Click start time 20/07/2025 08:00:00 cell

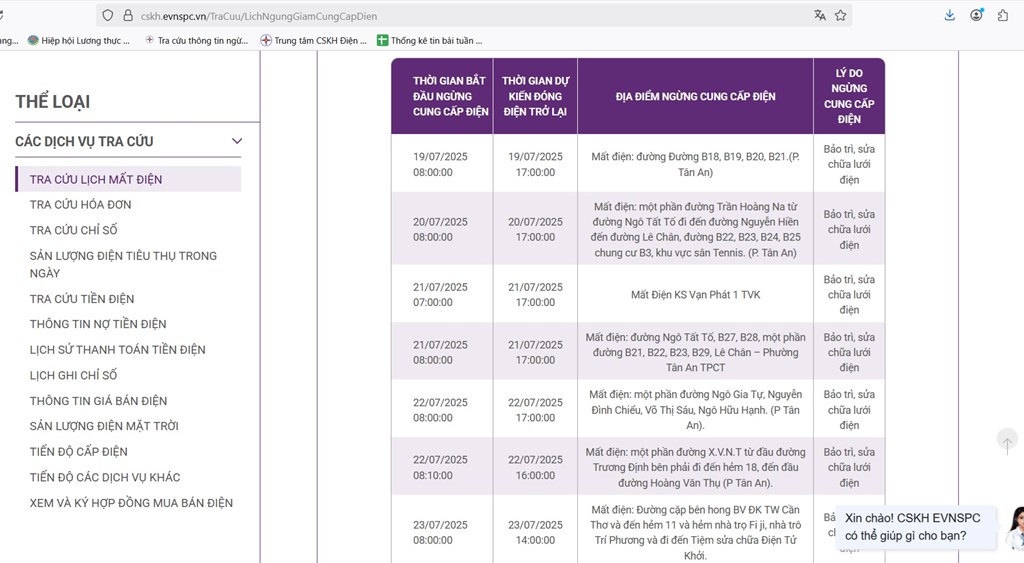tap(442, 229)
